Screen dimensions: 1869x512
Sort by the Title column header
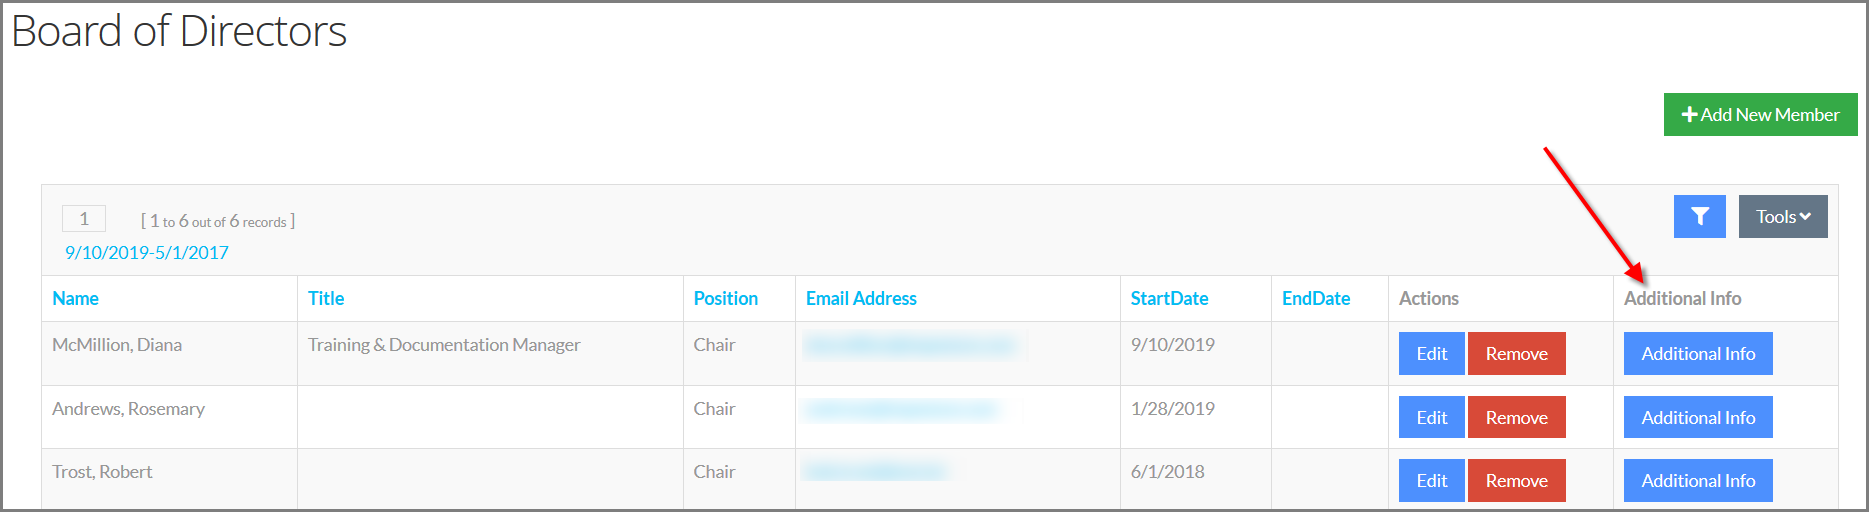[326, 298]
